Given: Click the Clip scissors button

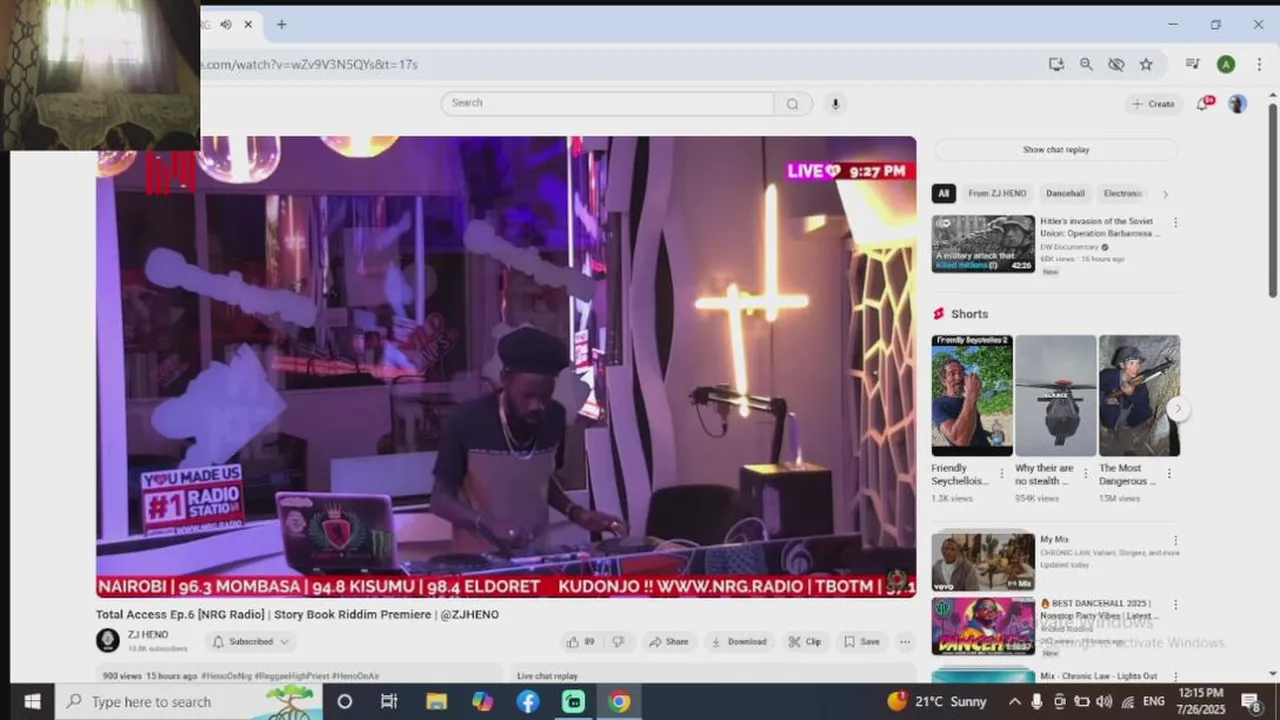Looking at the screenshot, I should 805,642.
